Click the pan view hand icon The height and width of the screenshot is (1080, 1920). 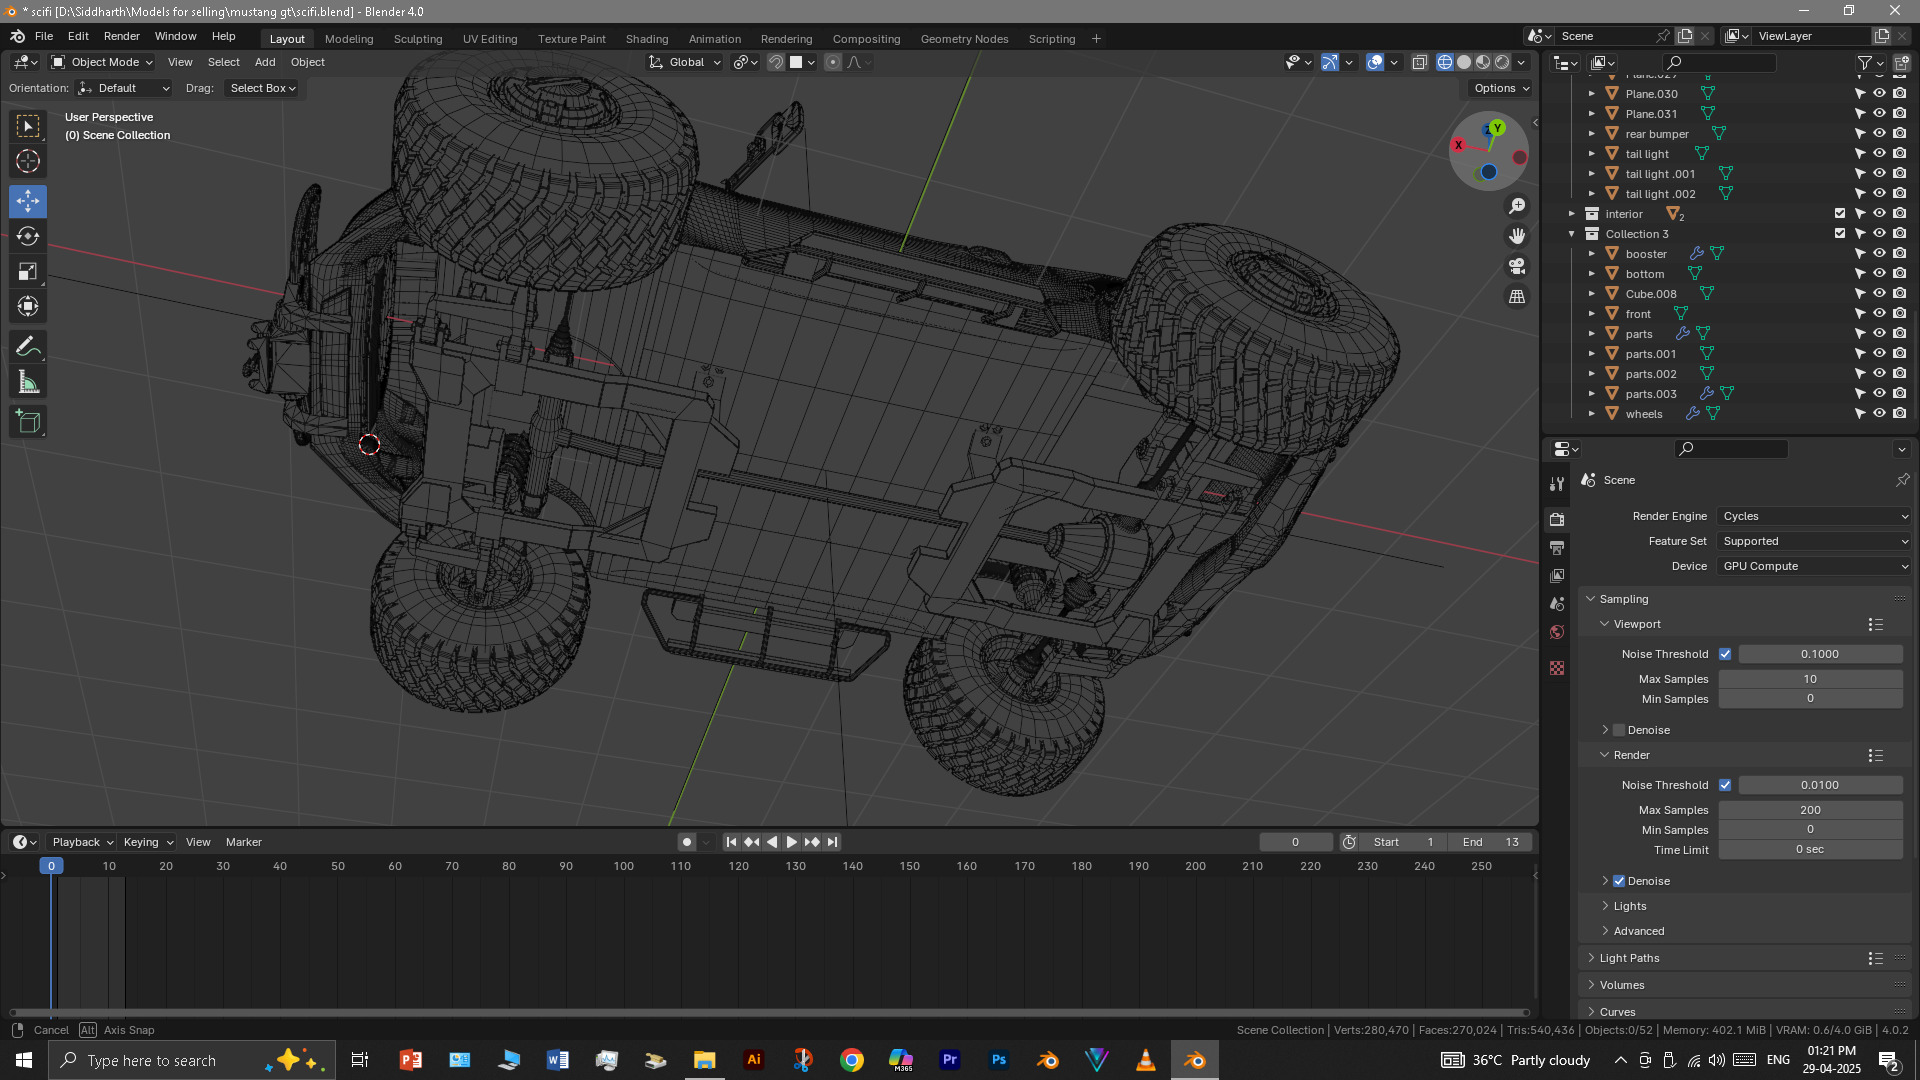(x=1517, y=236)
